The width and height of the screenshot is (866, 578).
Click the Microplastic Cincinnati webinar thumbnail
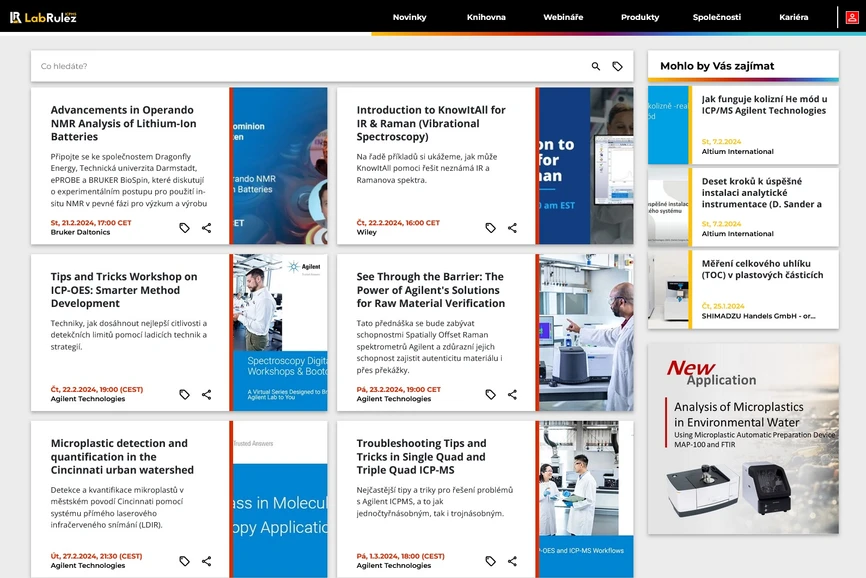(280, 499)
